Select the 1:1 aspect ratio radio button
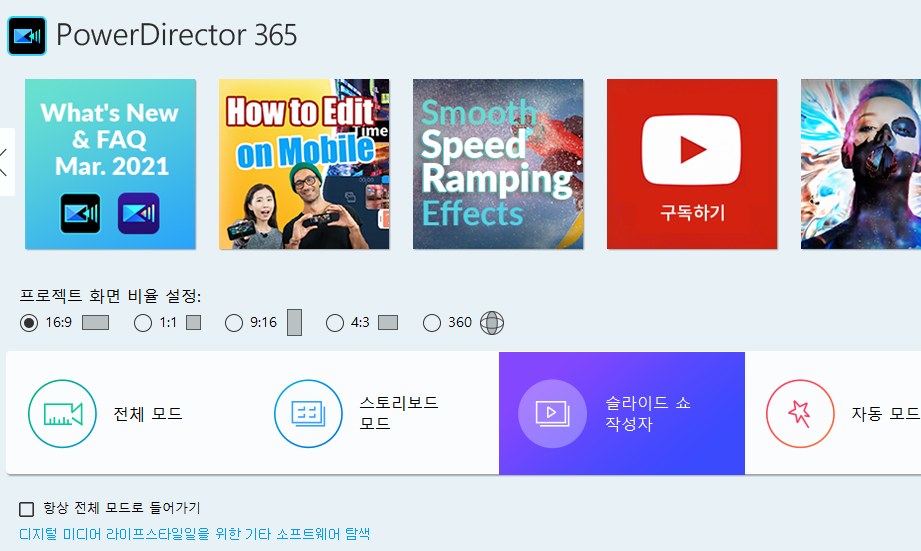This screenshot has width=921, height=551. [x=143, y=322]
